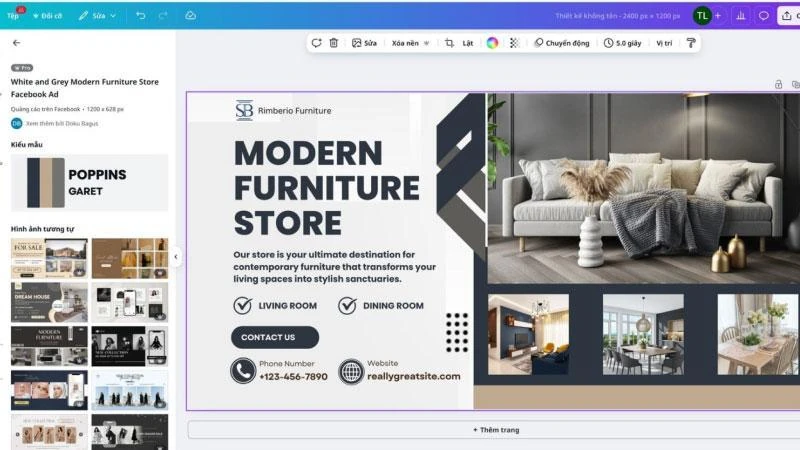The height and width of the screenshot is (450, 800).
Task: Select the FOR SALE similar template thumbnail
Action: pyautogui.click(x=49, y=258)
